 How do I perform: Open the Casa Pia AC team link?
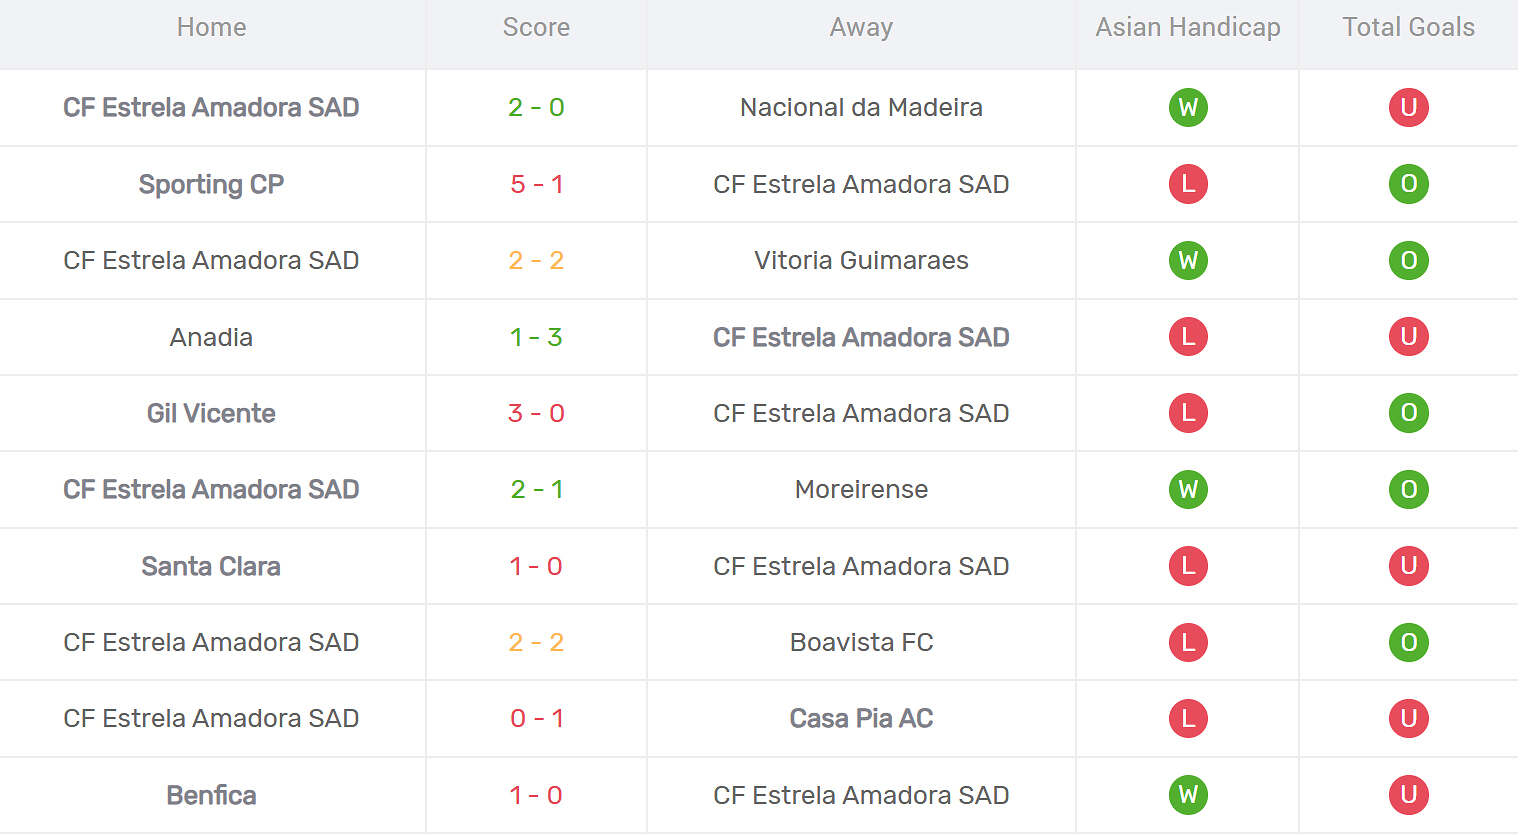pos(861,718)
